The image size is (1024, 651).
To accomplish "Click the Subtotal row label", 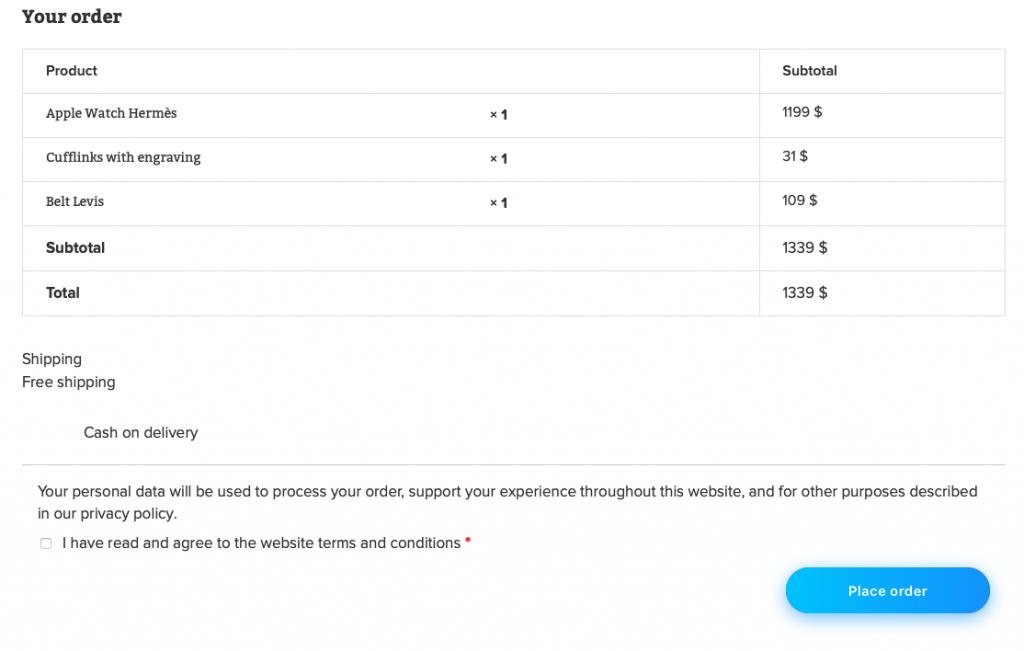I will point(75,247).
